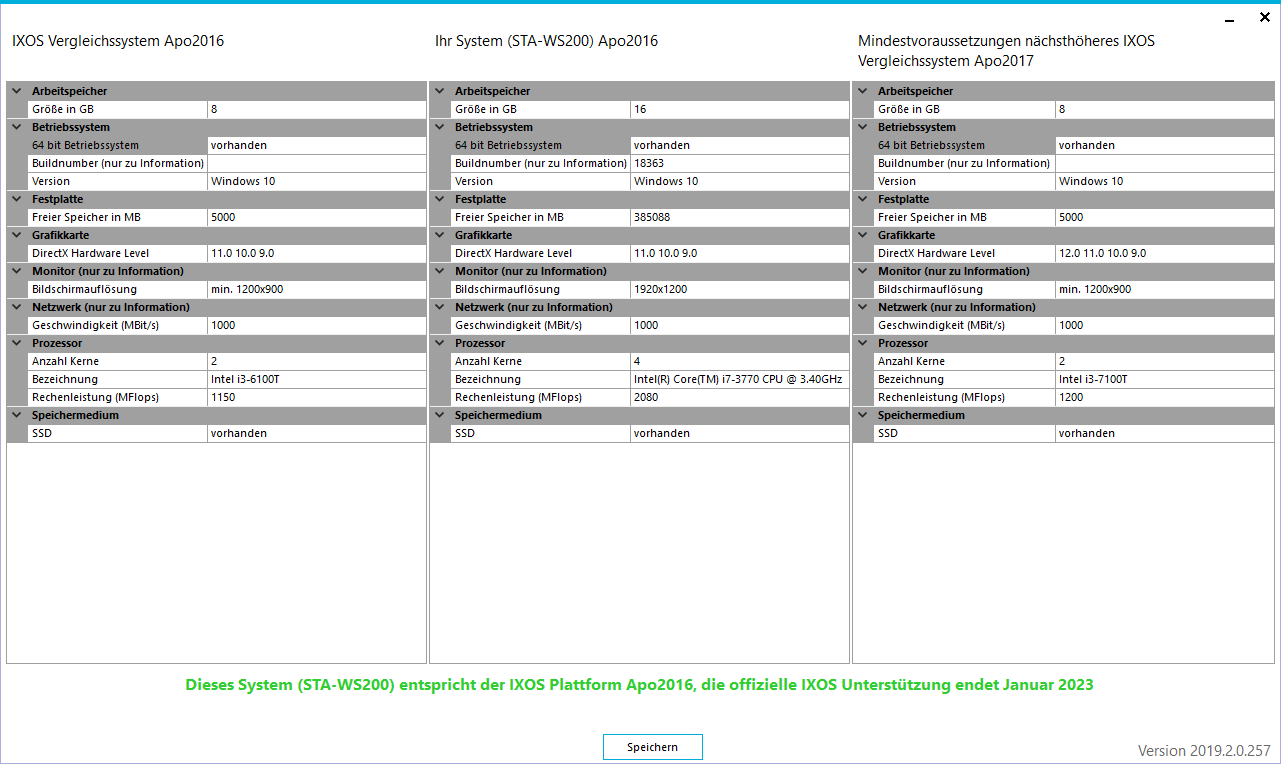Screen dimensions: 1281x764
Task: Minimize the comparison window
Action: pos(1230,18)
